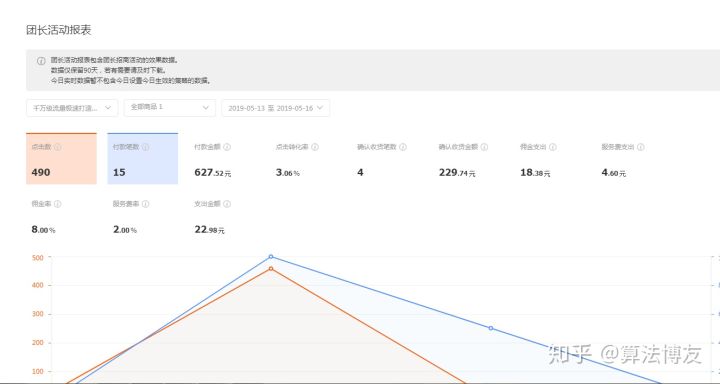The image size is (720, 384).
Task: Click the 300 label on chart axis
Action: (x=38, y=315)
